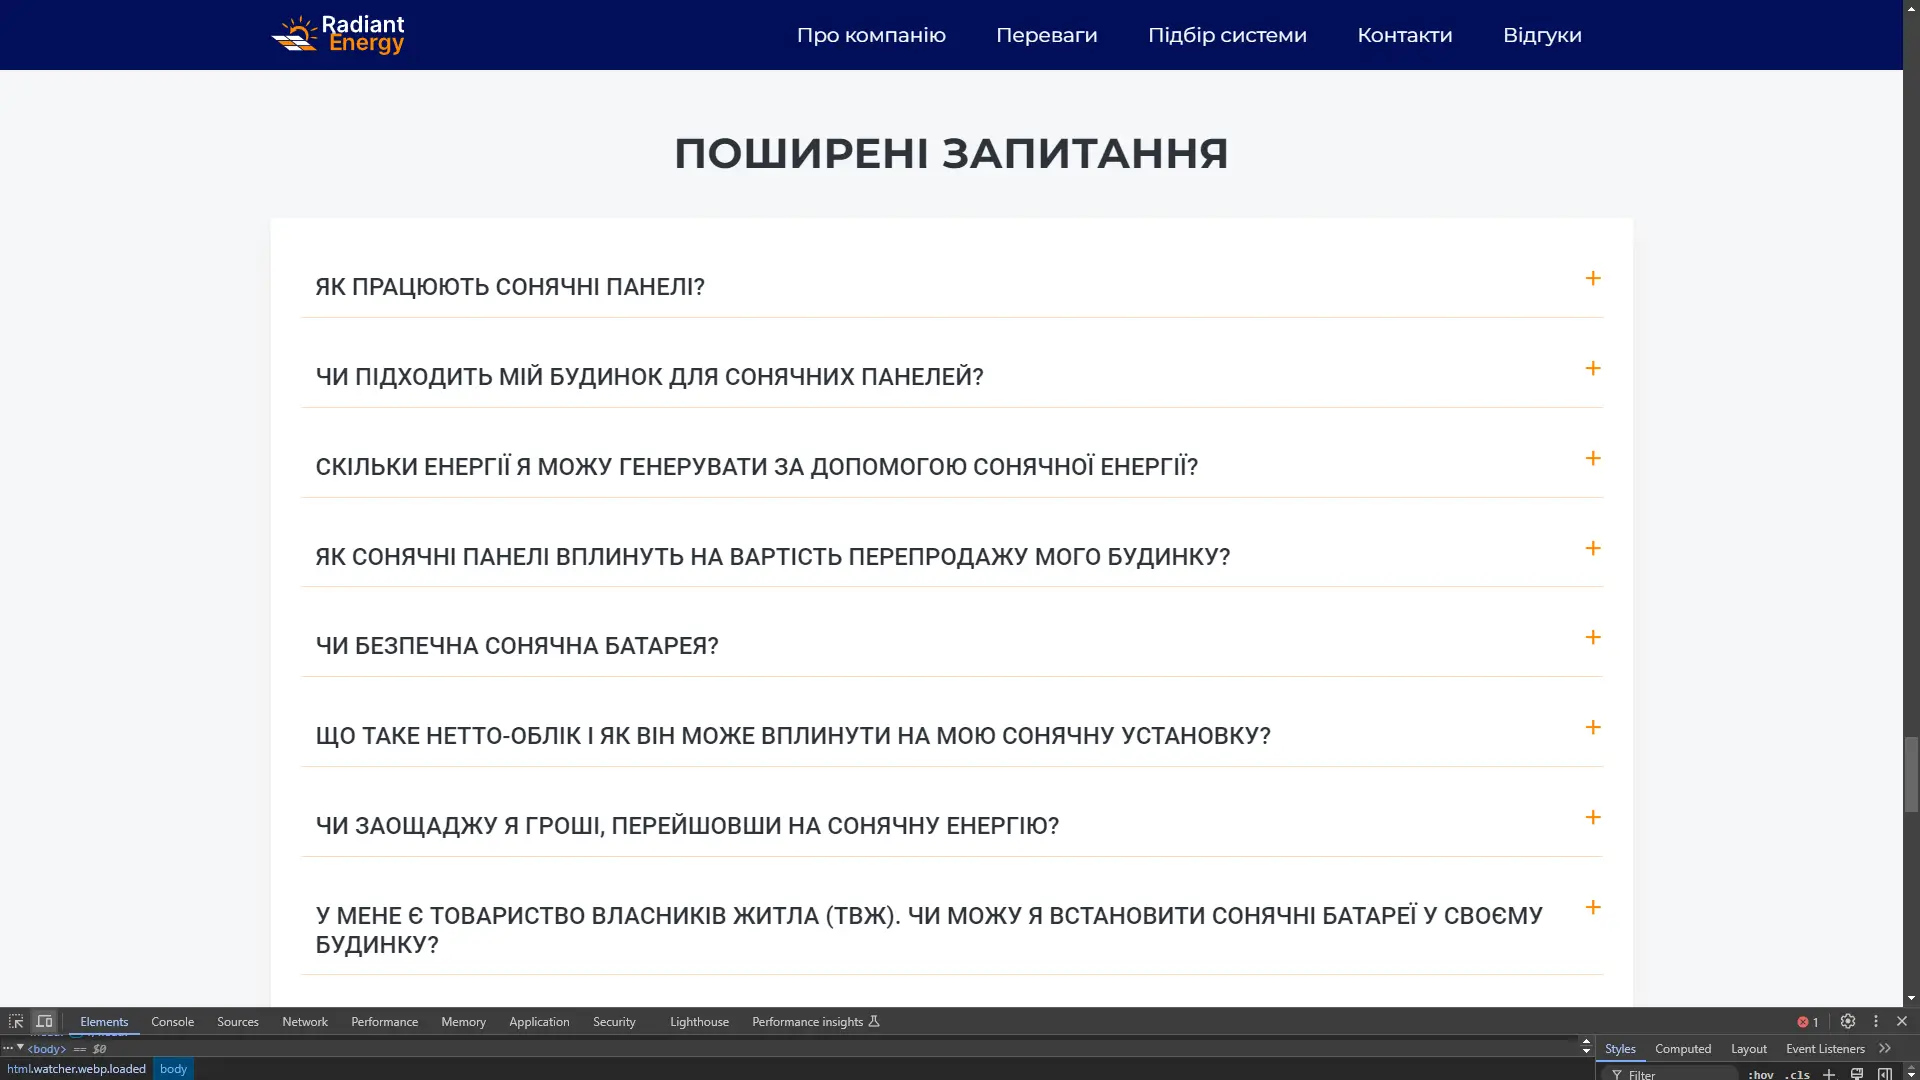Expand plus for 'Чи безпечна сонячна батарея?'
This screenshot has height=1080, width=1920.
1593,637
